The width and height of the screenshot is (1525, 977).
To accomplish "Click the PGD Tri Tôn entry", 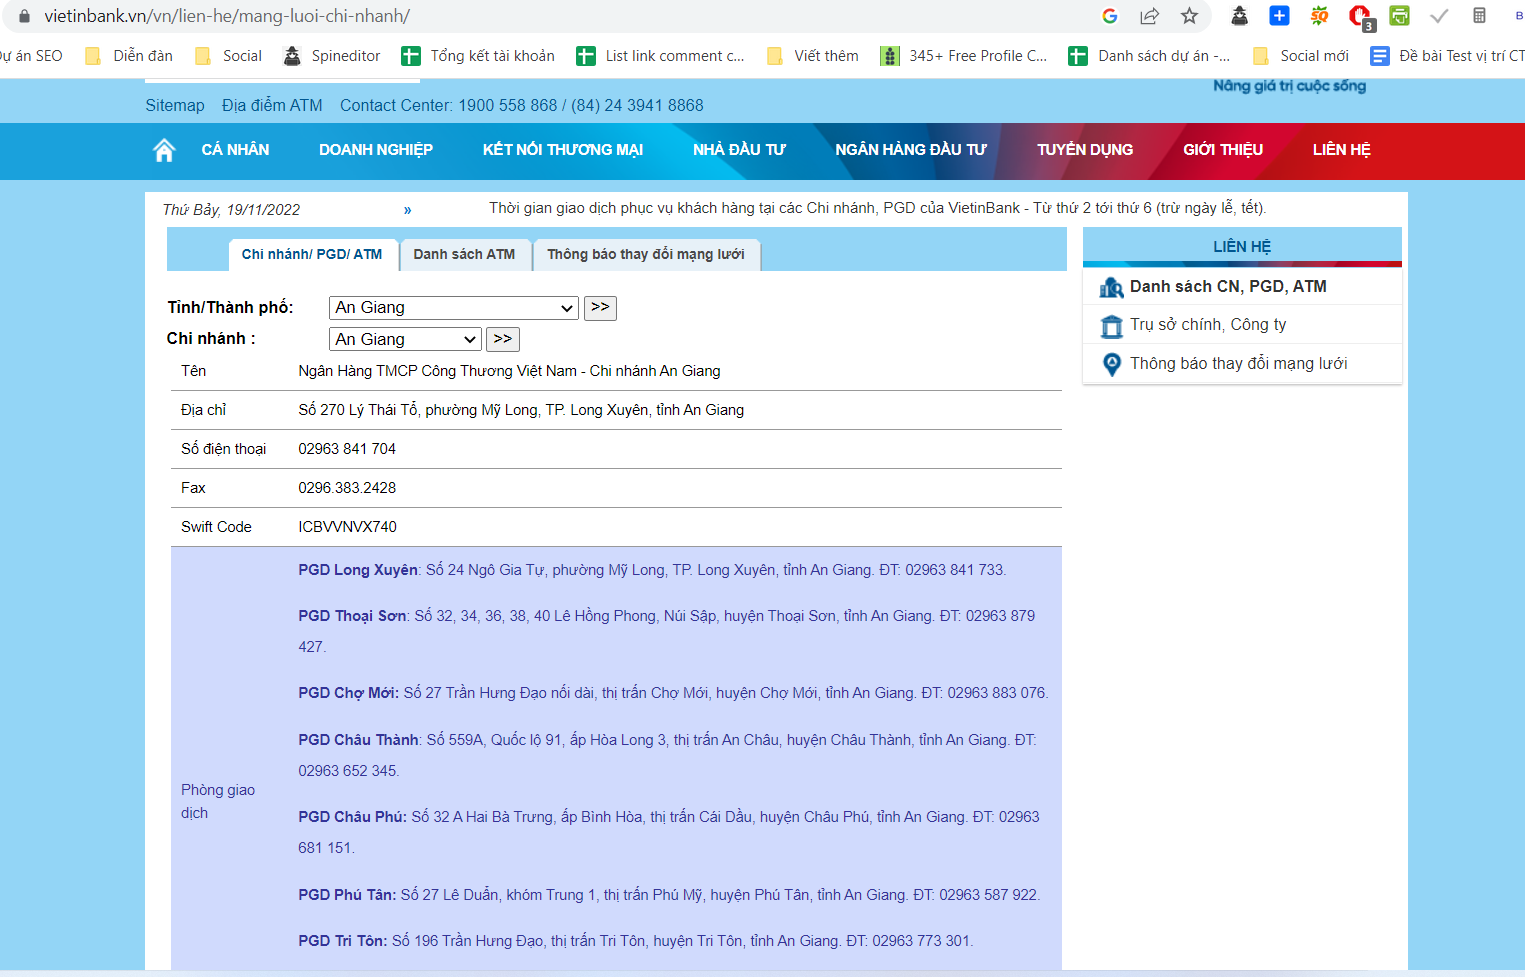I will coord(636,941).
